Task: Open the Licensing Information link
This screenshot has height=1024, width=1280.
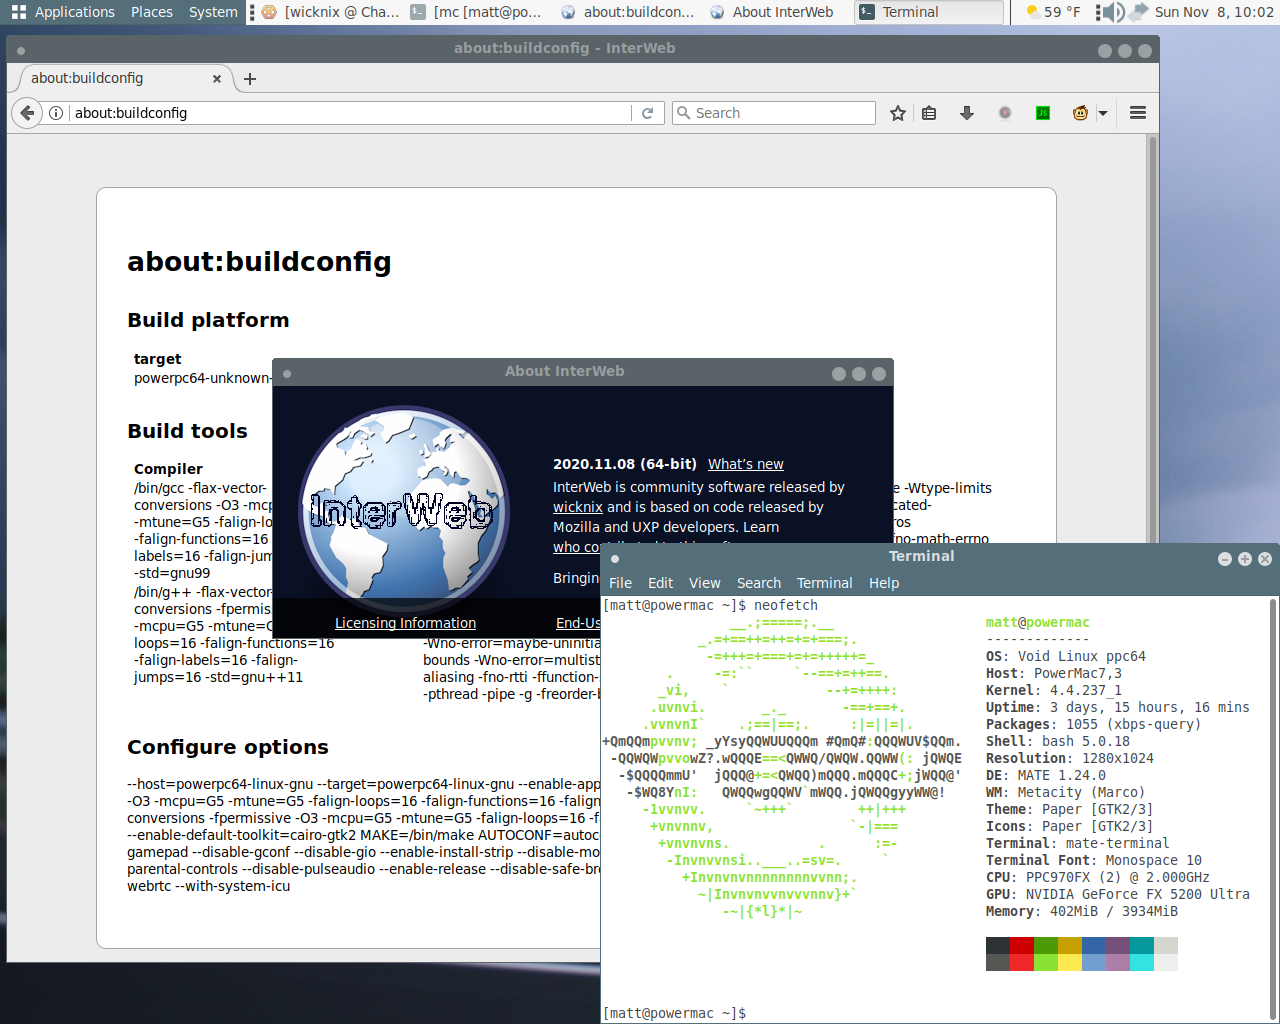Action: [x=405, y=623]
